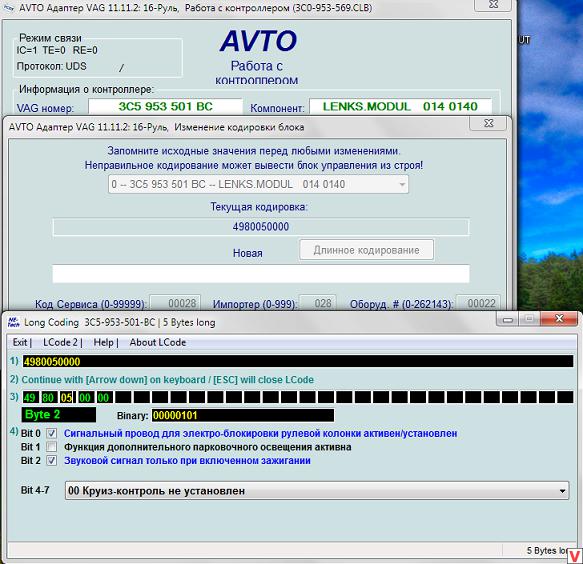Select byte 2 cell with value 05
This screenshot has width=583, height=564.
[x=67, y=397]
